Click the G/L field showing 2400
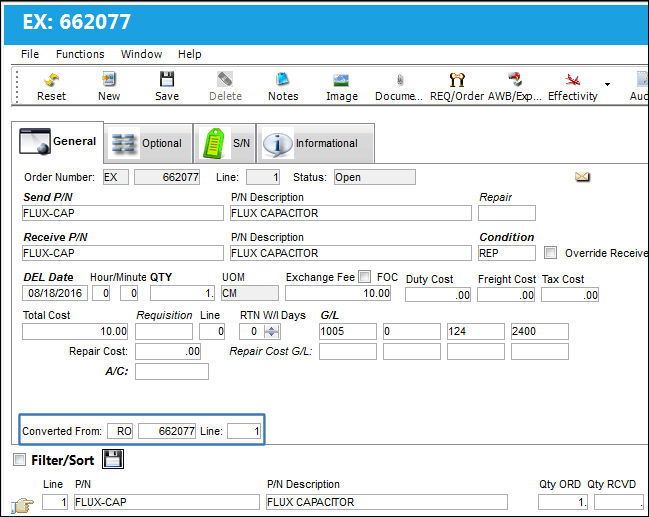649x517 pixels. point(540,332)
